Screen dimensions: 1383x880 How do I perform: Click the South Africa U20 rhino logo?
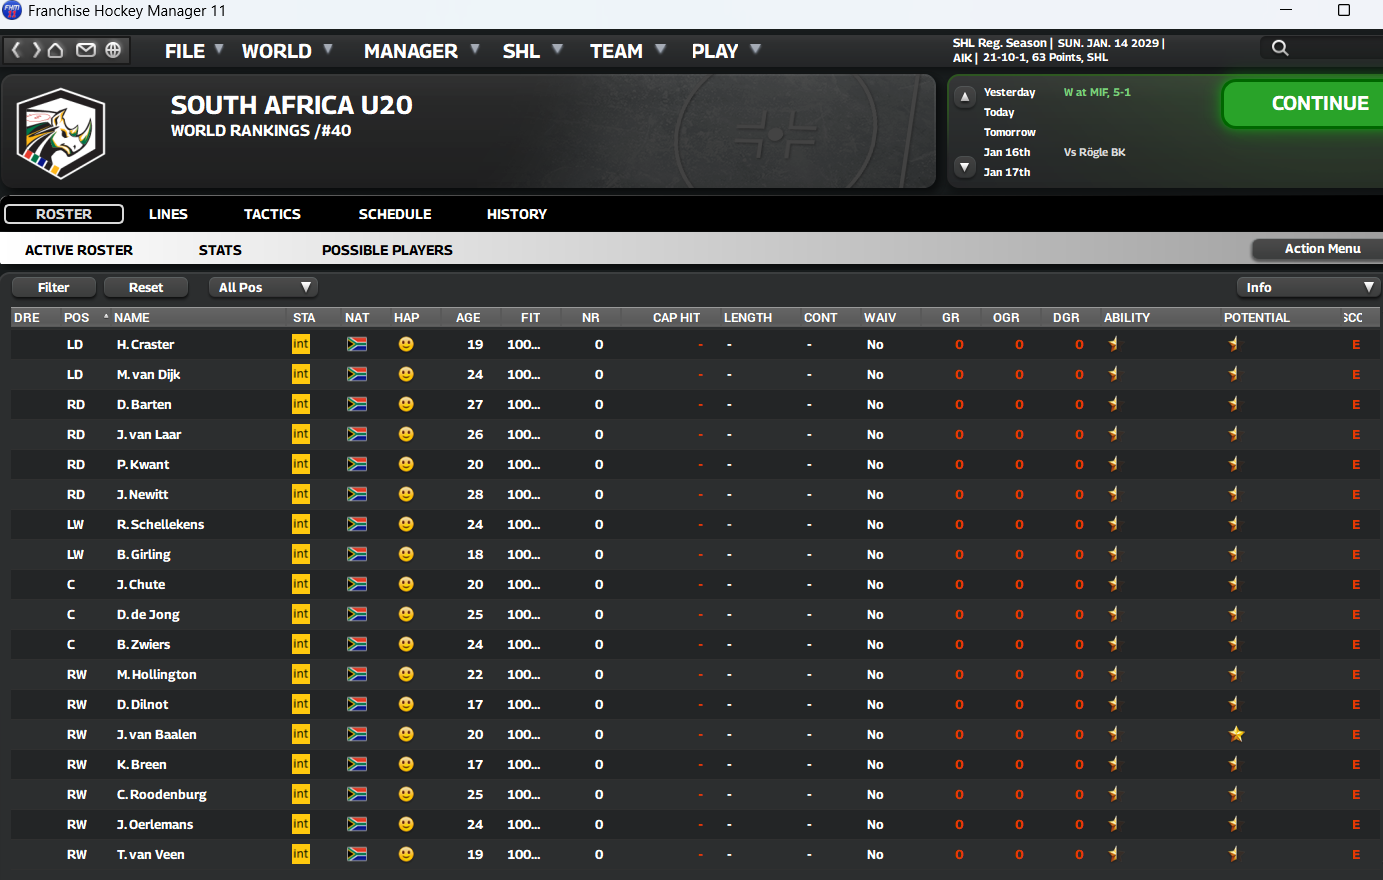tap(61, 133)
